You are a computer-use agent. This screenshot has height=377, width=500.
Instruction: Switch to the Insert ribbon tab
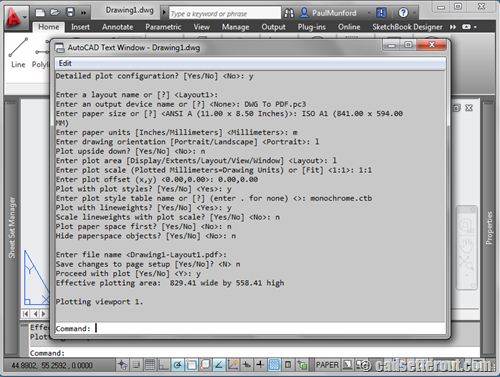[x=80, y=27]
